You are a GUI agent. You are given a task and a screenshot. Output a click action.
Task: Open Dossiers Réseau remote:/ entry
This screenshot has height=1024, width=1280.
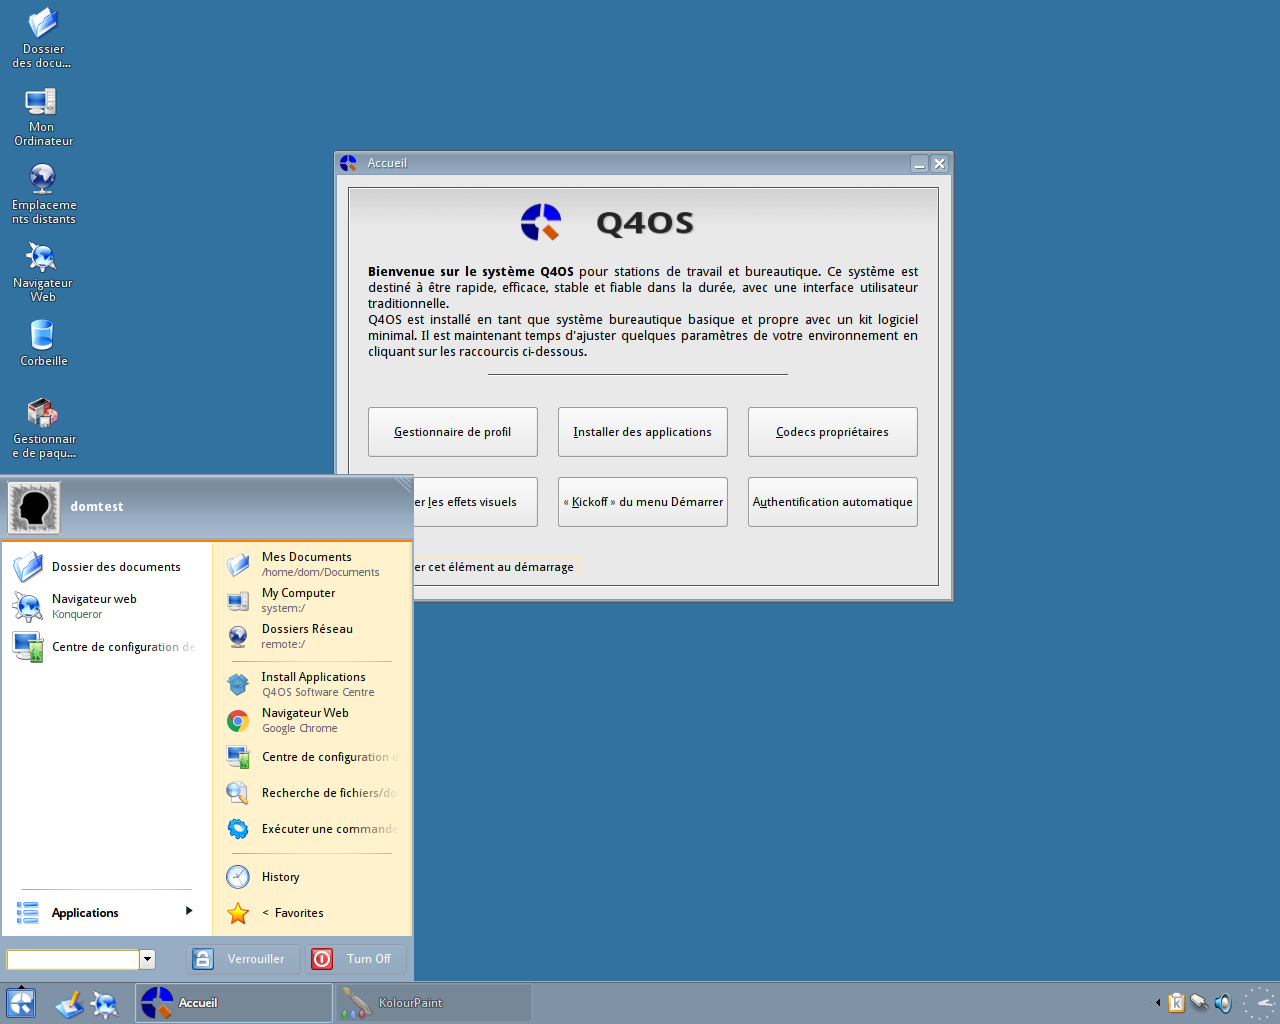tap(312, 637)
